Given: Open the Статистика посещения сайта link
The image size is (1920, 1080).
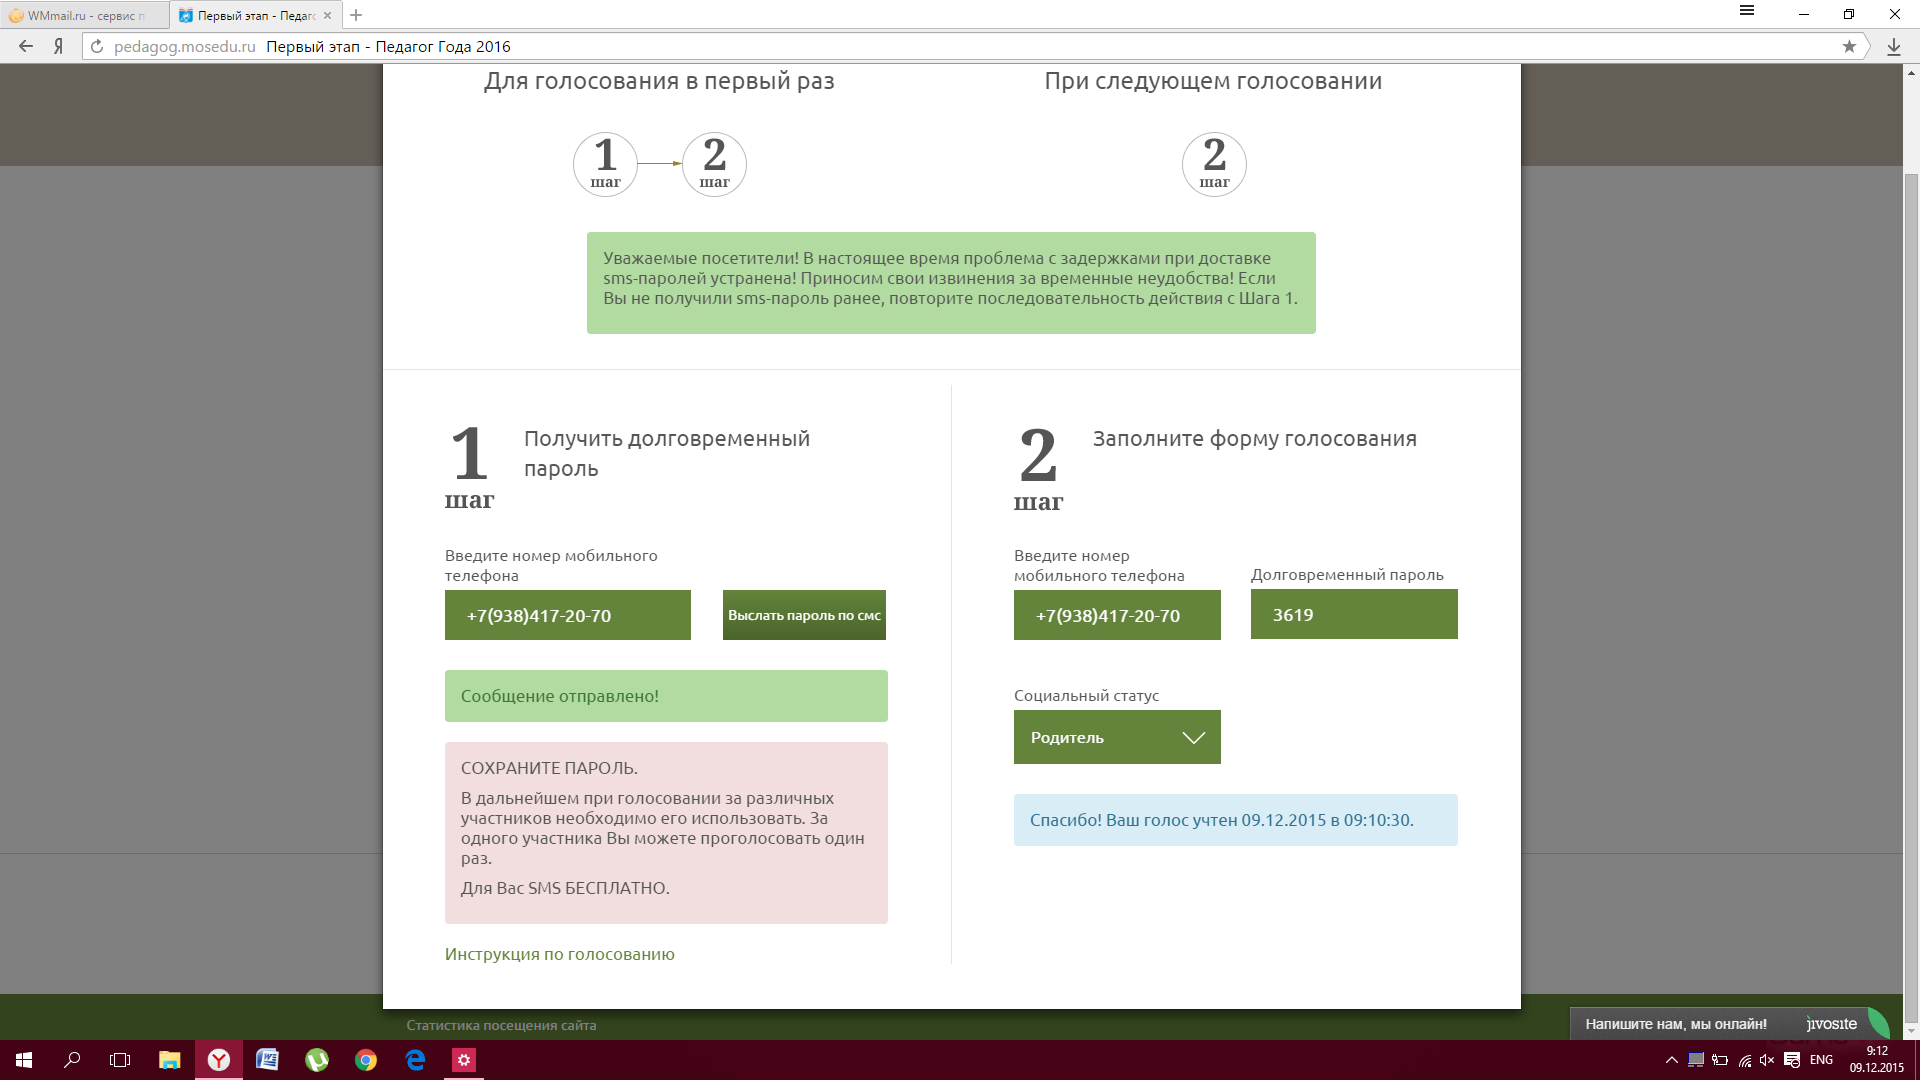Looking at the screenshot, I should [x=501, y=1025].
